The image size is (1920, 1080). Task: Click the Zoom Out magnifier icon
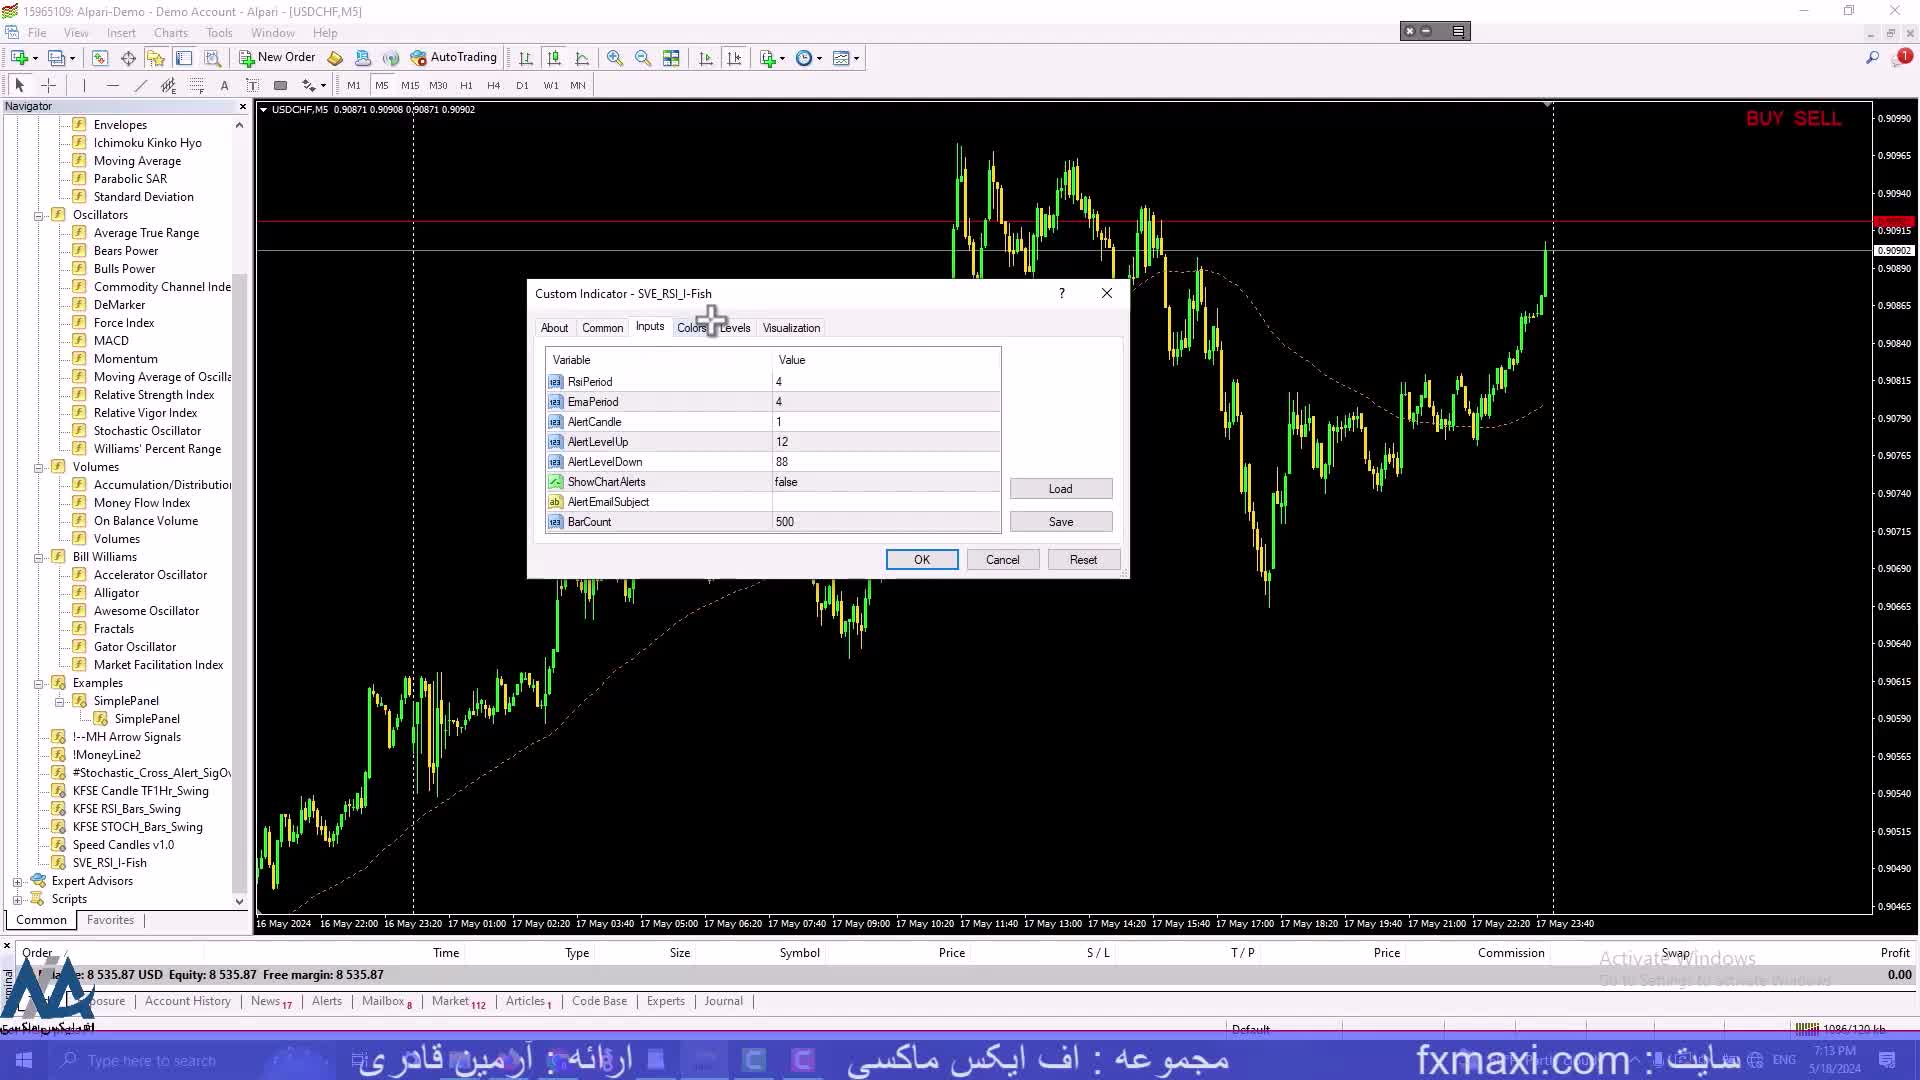tap(643, 58)
